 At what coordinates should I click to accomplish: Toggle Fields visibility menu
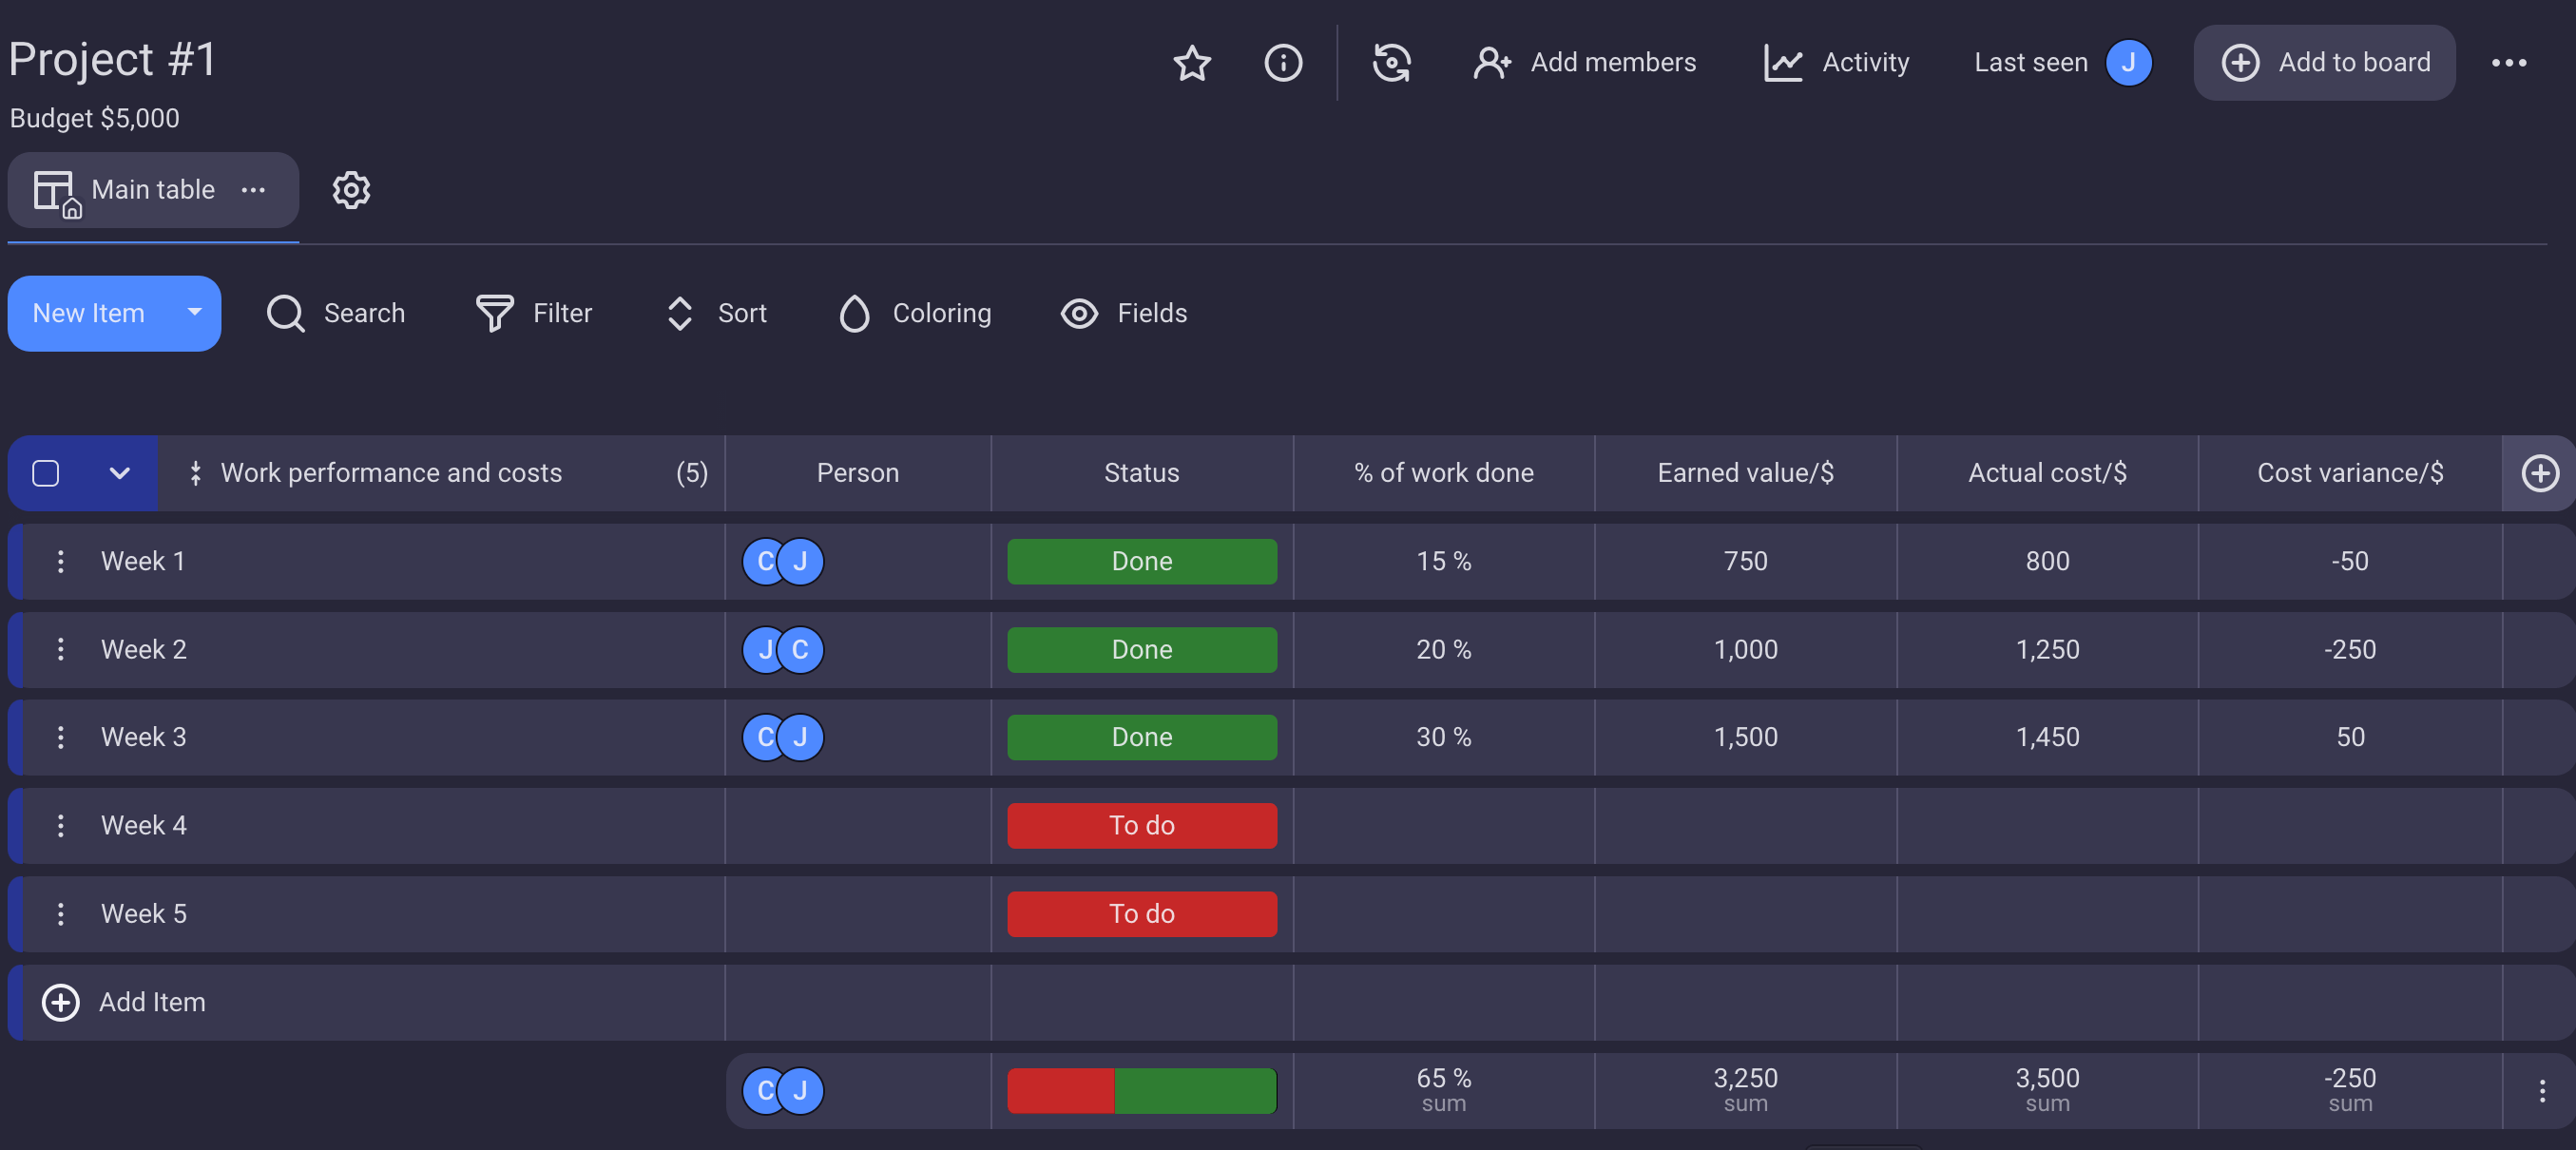tap(1123, 313)
